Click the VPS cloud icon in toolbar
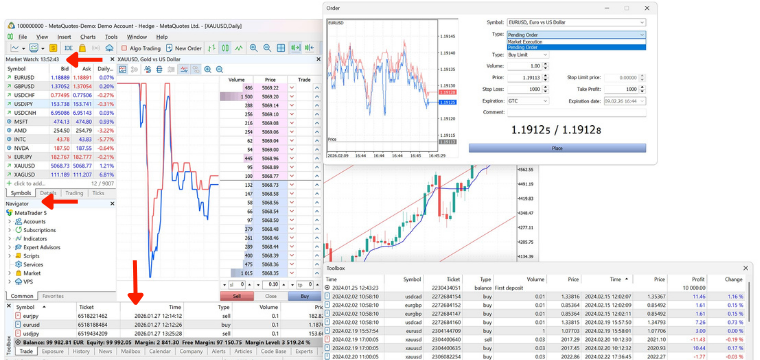The height and width of the screenshot is (360, 760). (109, 48)
